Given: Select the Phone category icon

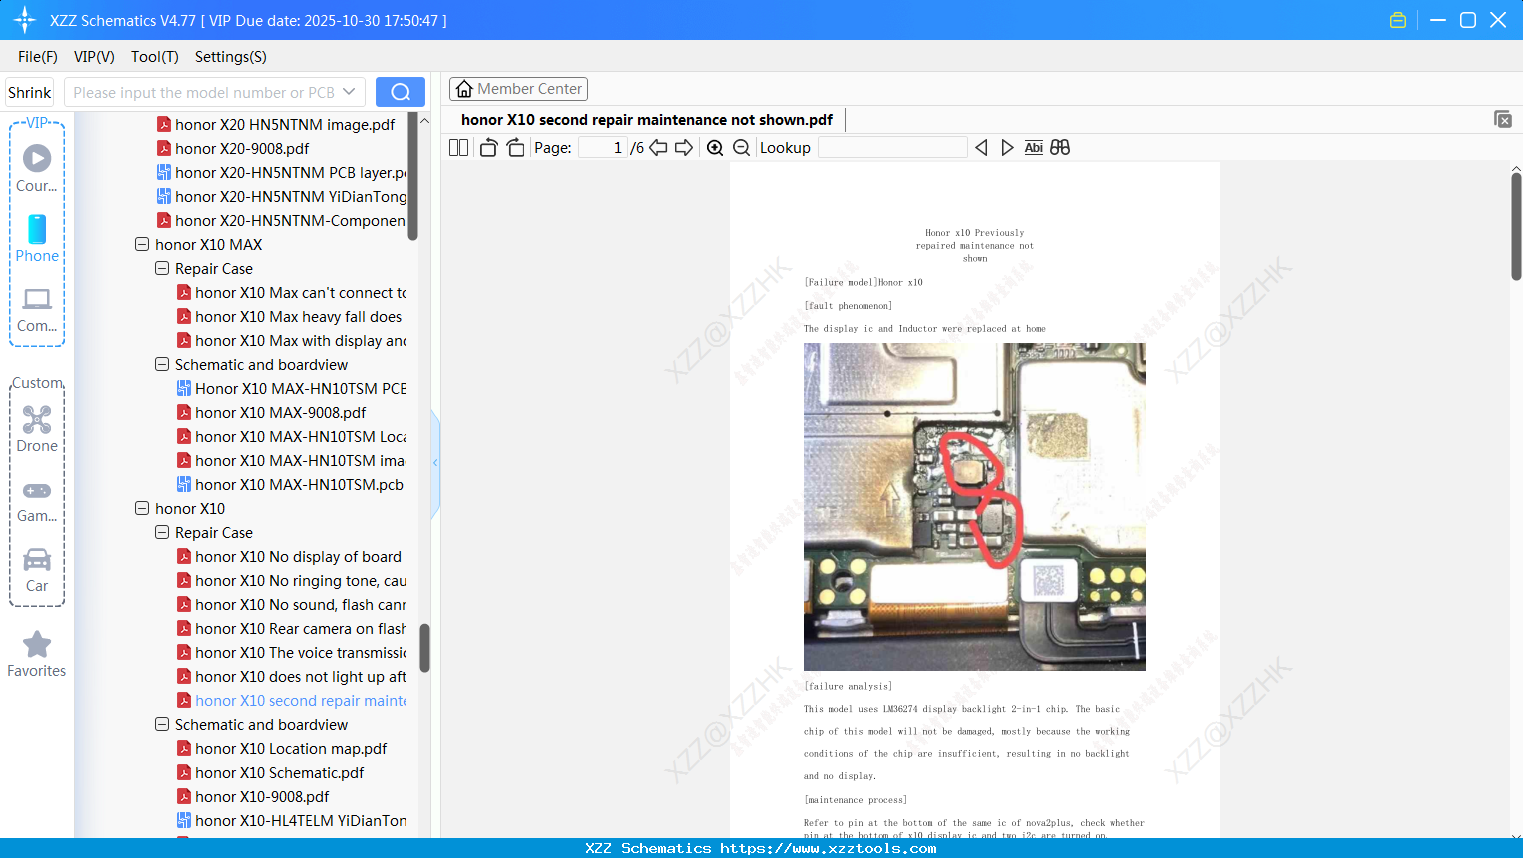Looking at the screenshot, I should pos(37,239).
